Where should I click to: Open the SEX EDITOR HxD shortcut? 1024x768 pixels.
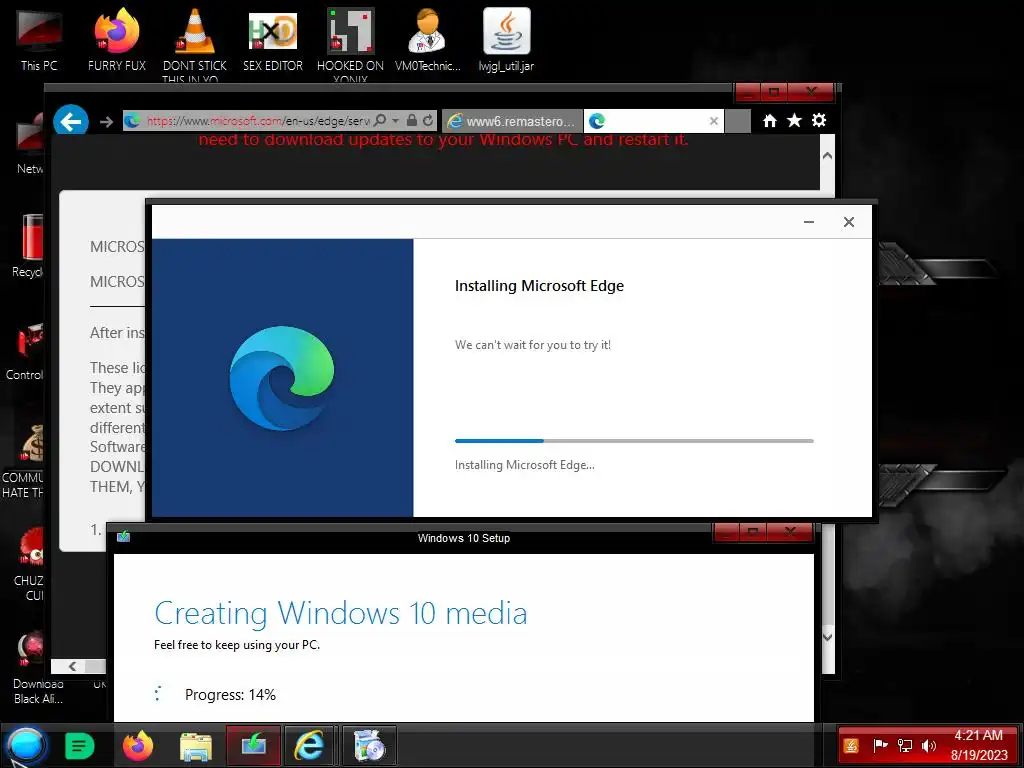(272, 40)
